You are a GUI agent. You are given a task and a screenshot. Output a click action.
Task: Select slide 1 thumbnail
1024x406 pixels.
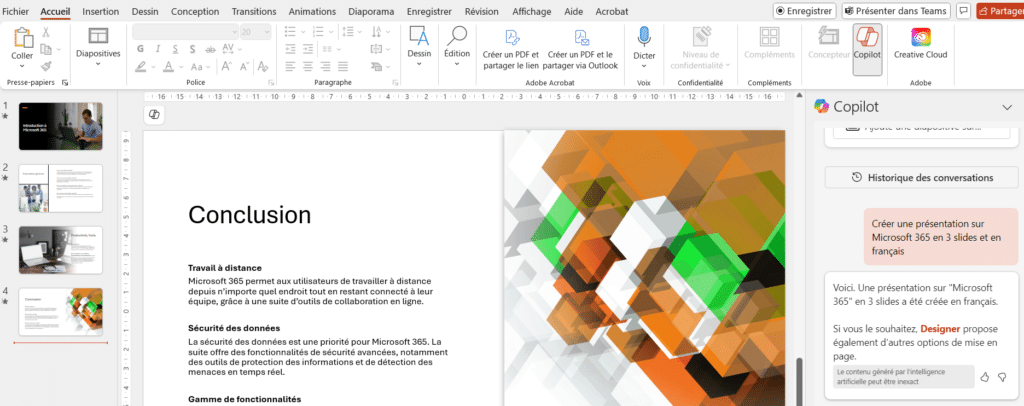61,126
